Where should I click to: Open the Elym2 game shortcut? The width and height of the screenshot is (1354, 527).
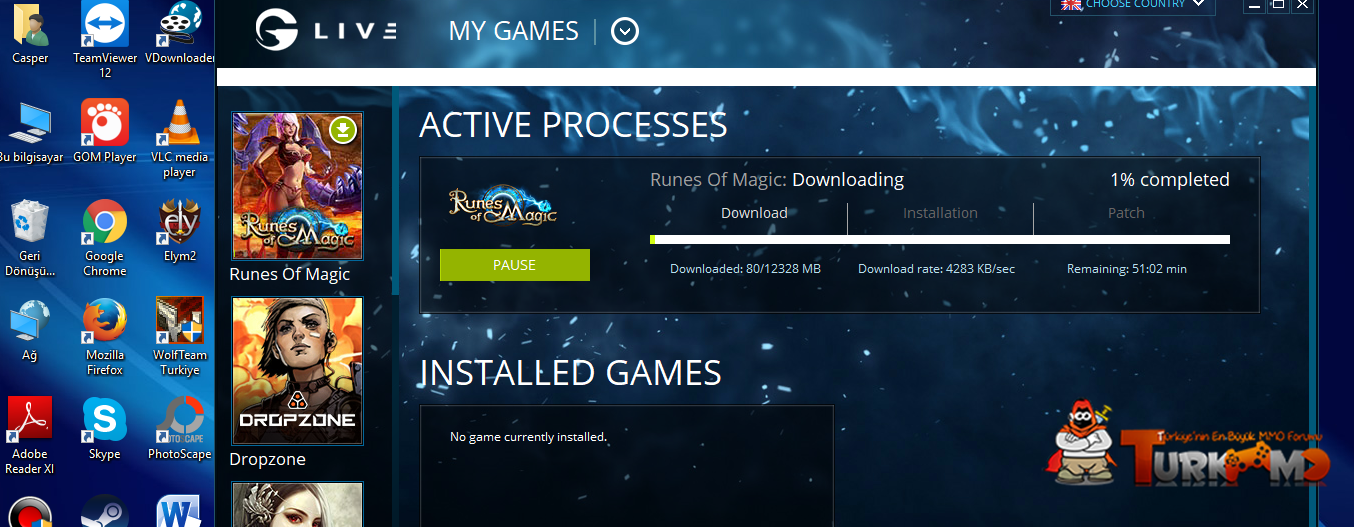[x=179, y=230]
